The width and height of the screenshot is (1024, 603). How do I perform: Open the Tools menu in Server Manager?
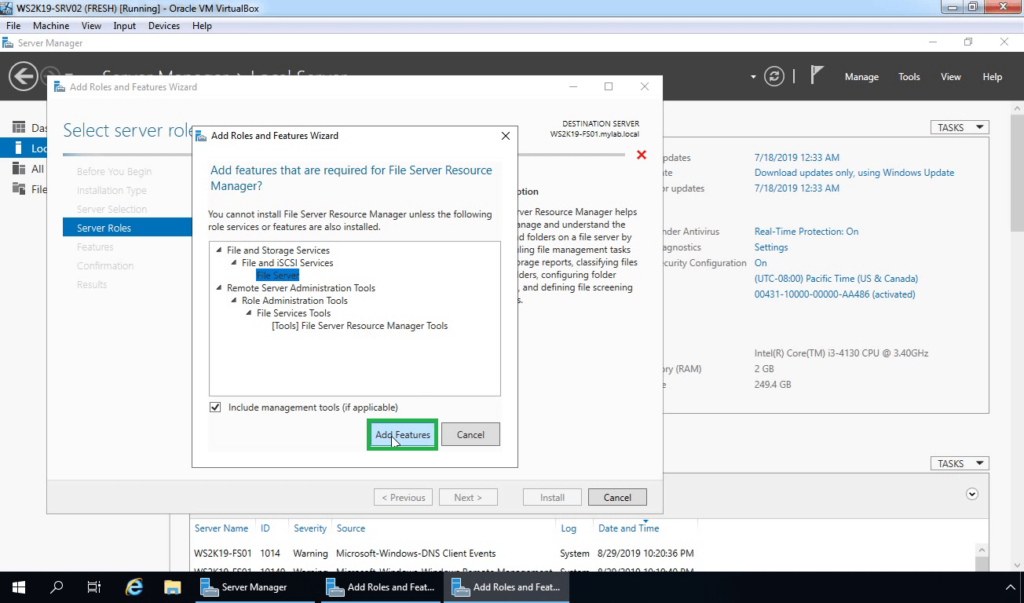click(x=909, y=76)
